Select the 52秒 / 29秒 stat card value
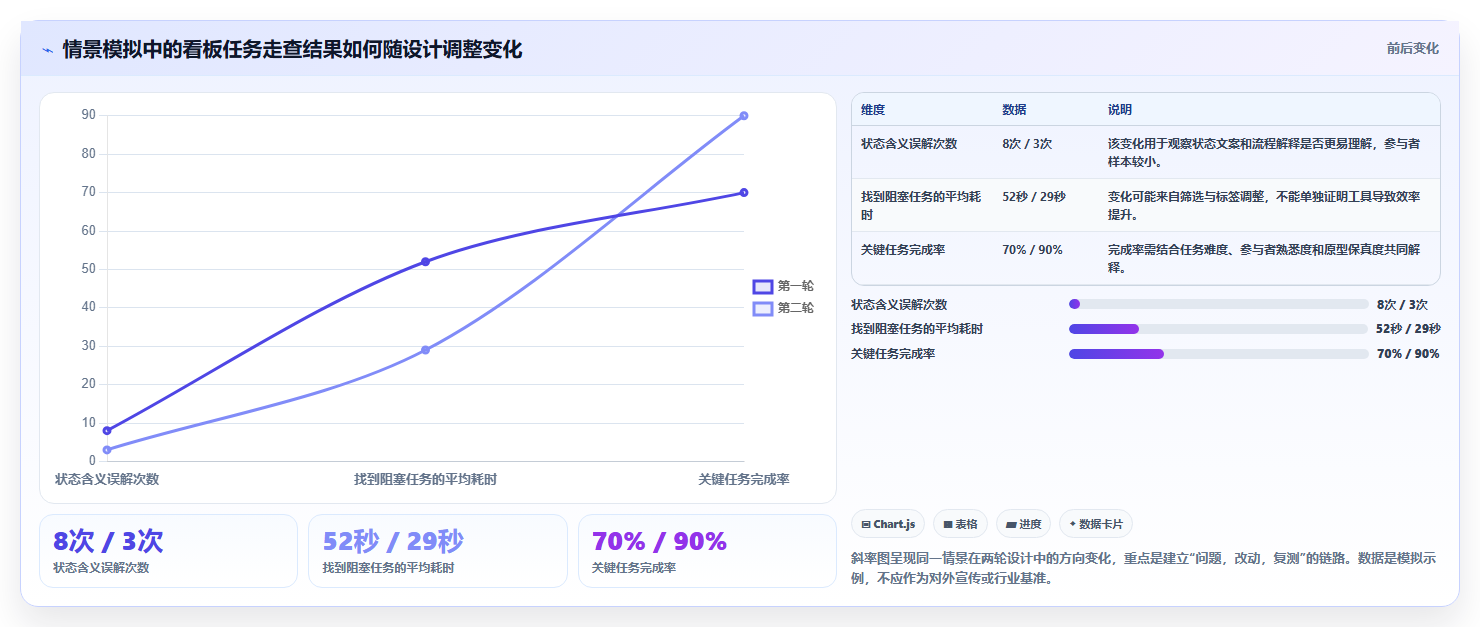This screenshot has width=1480, height=627. coord(393,541)
